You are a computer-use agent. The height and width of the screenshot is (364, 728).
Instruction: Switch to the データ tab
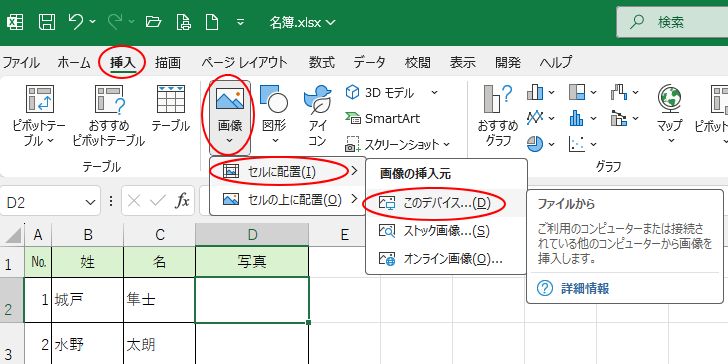click(369, 62)
